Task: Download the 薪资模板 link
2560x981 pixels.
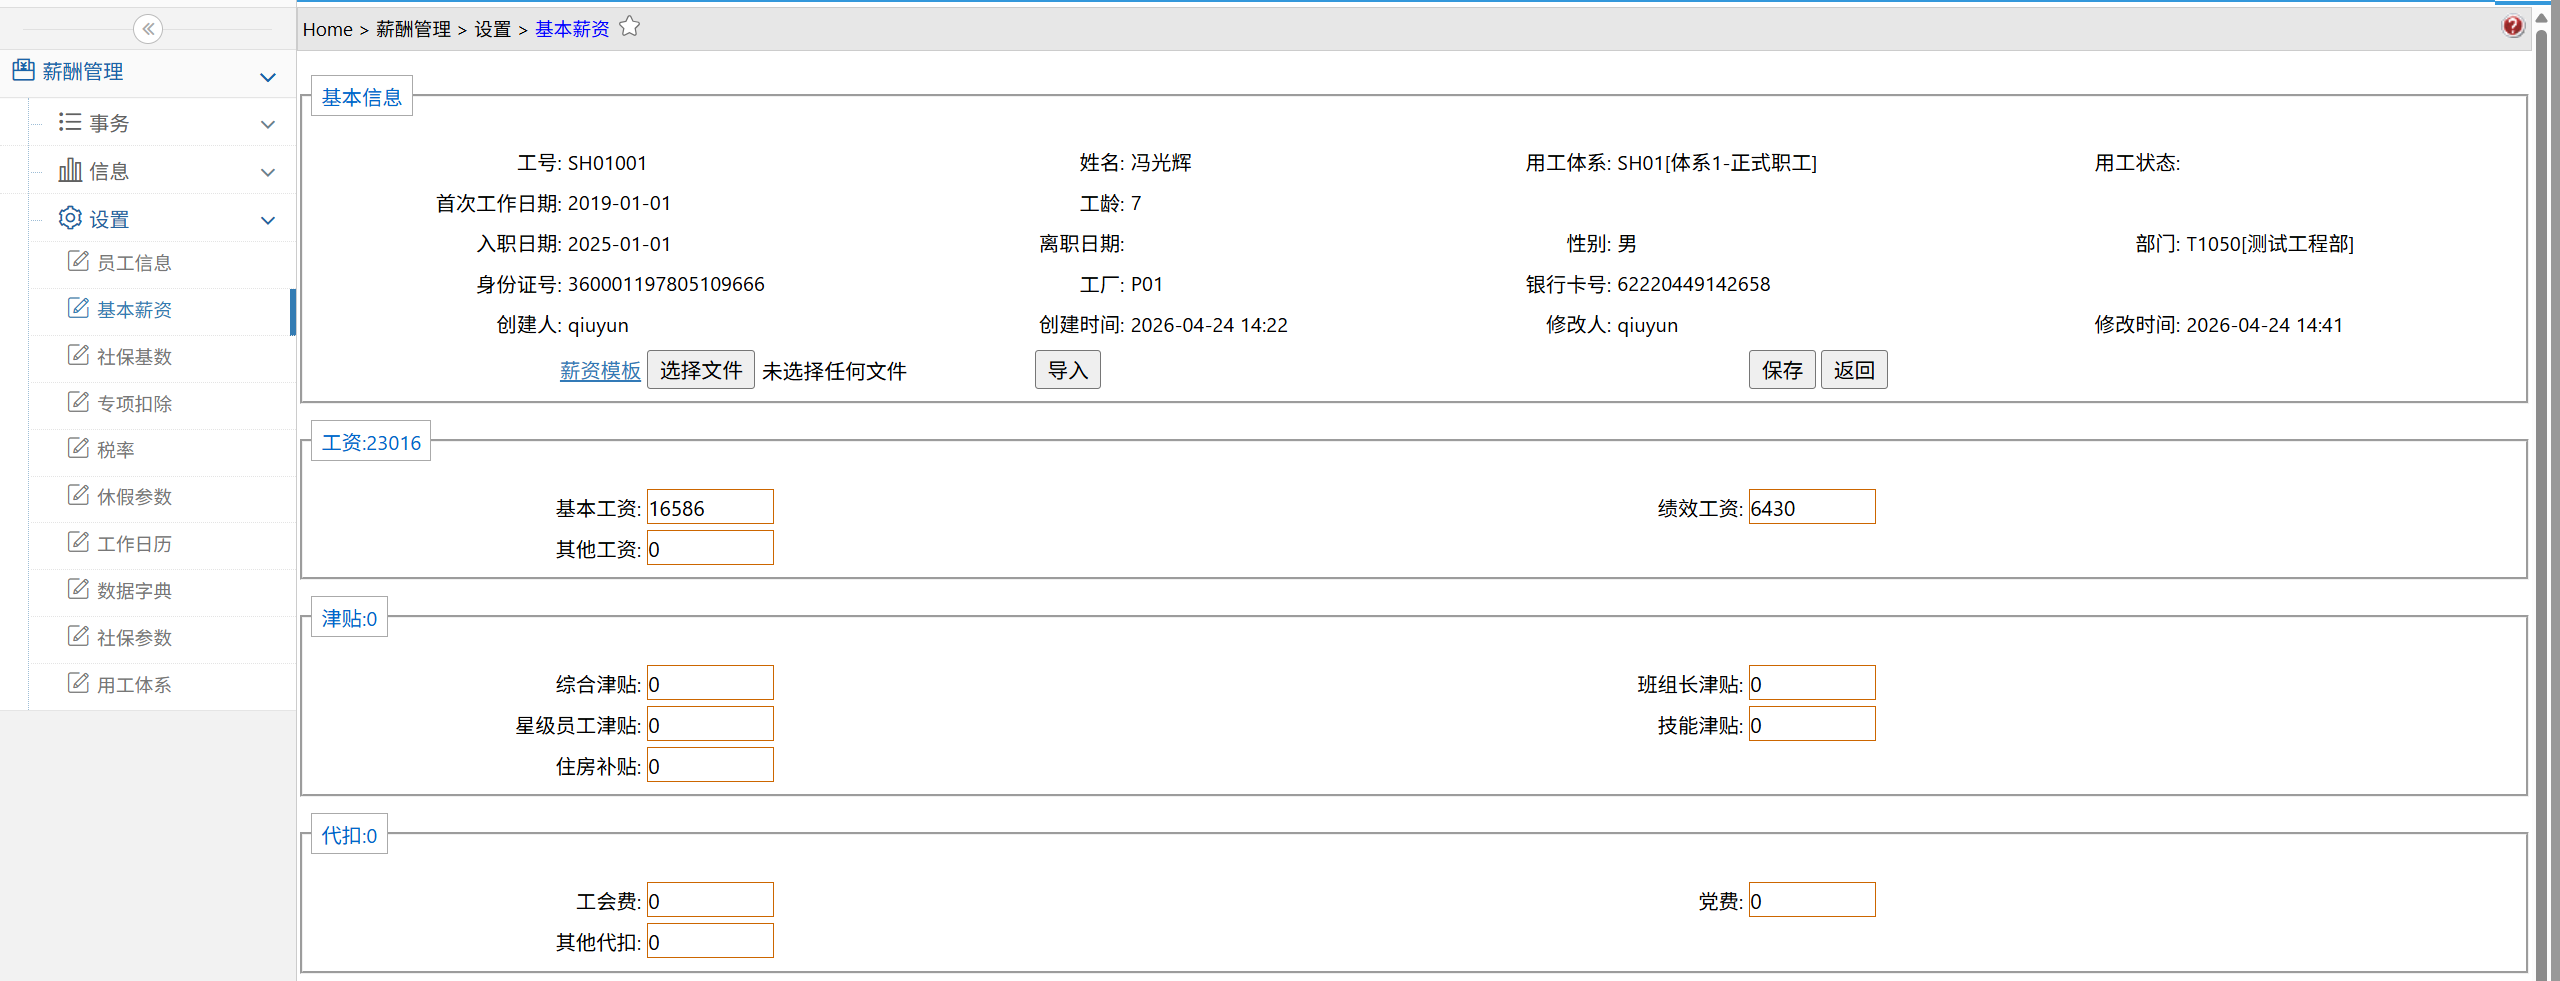Action: [x=600, y=371]
